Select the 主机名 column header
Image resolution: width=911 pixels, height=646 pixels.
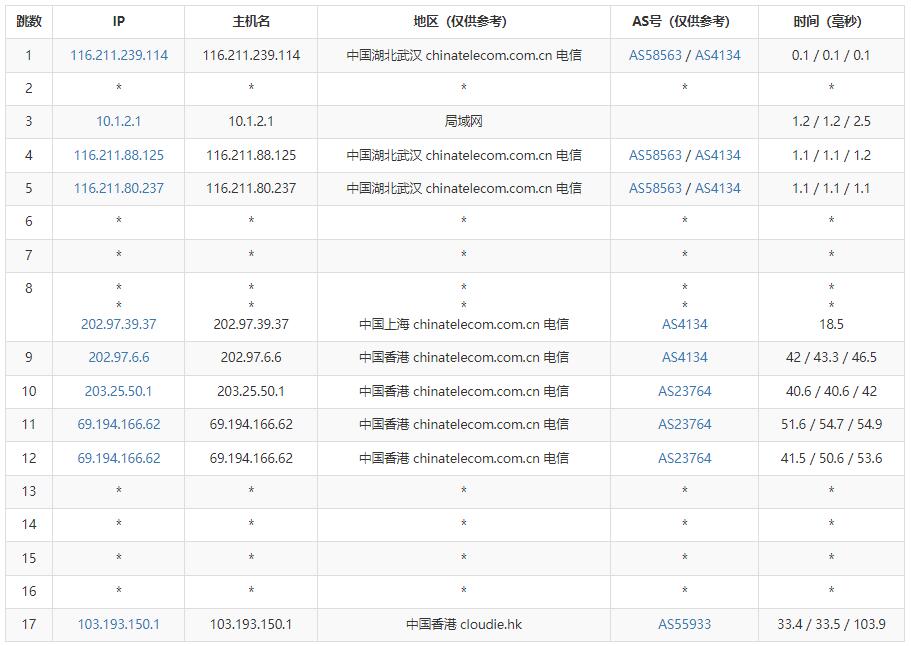click(x=251, y=21)
